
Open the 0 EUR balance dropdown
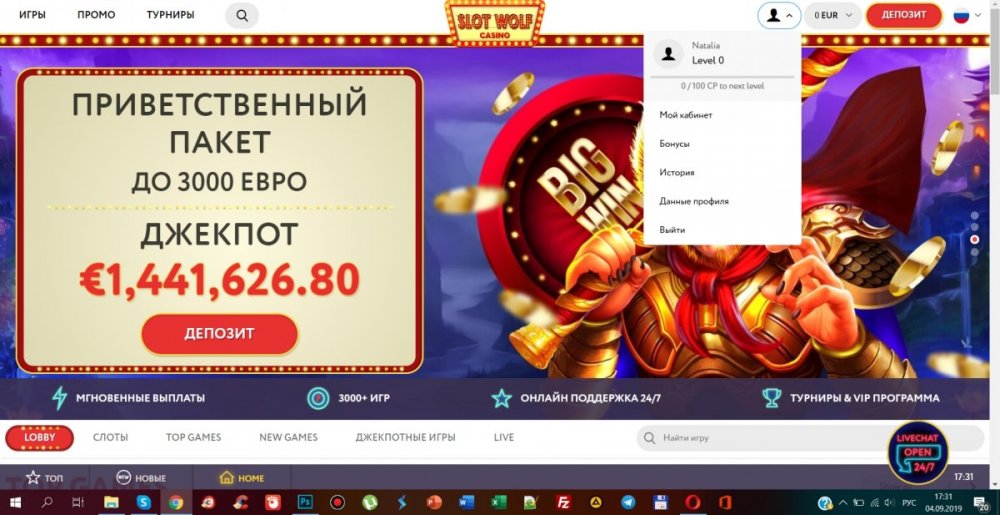833,15
